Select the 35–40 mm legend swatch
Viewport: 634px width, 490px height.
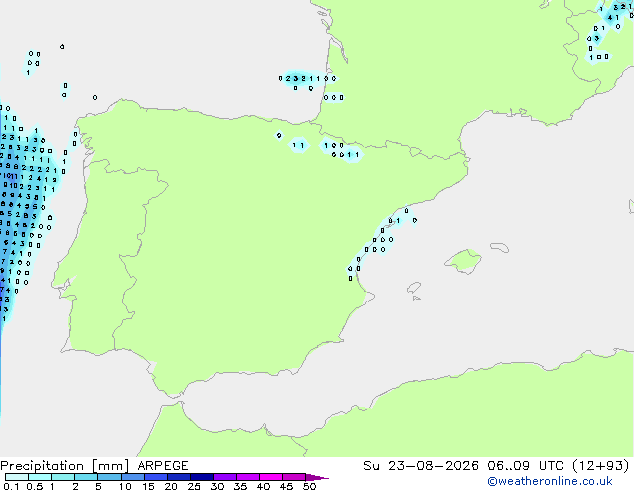point(247,477)
